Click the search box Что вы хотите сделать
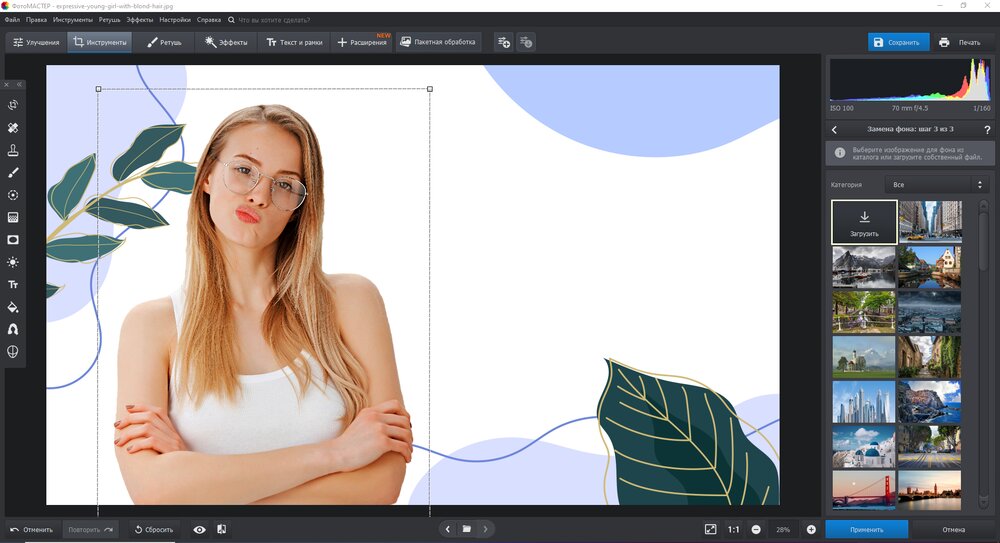The image size is (1000, 543). (274, 20)
